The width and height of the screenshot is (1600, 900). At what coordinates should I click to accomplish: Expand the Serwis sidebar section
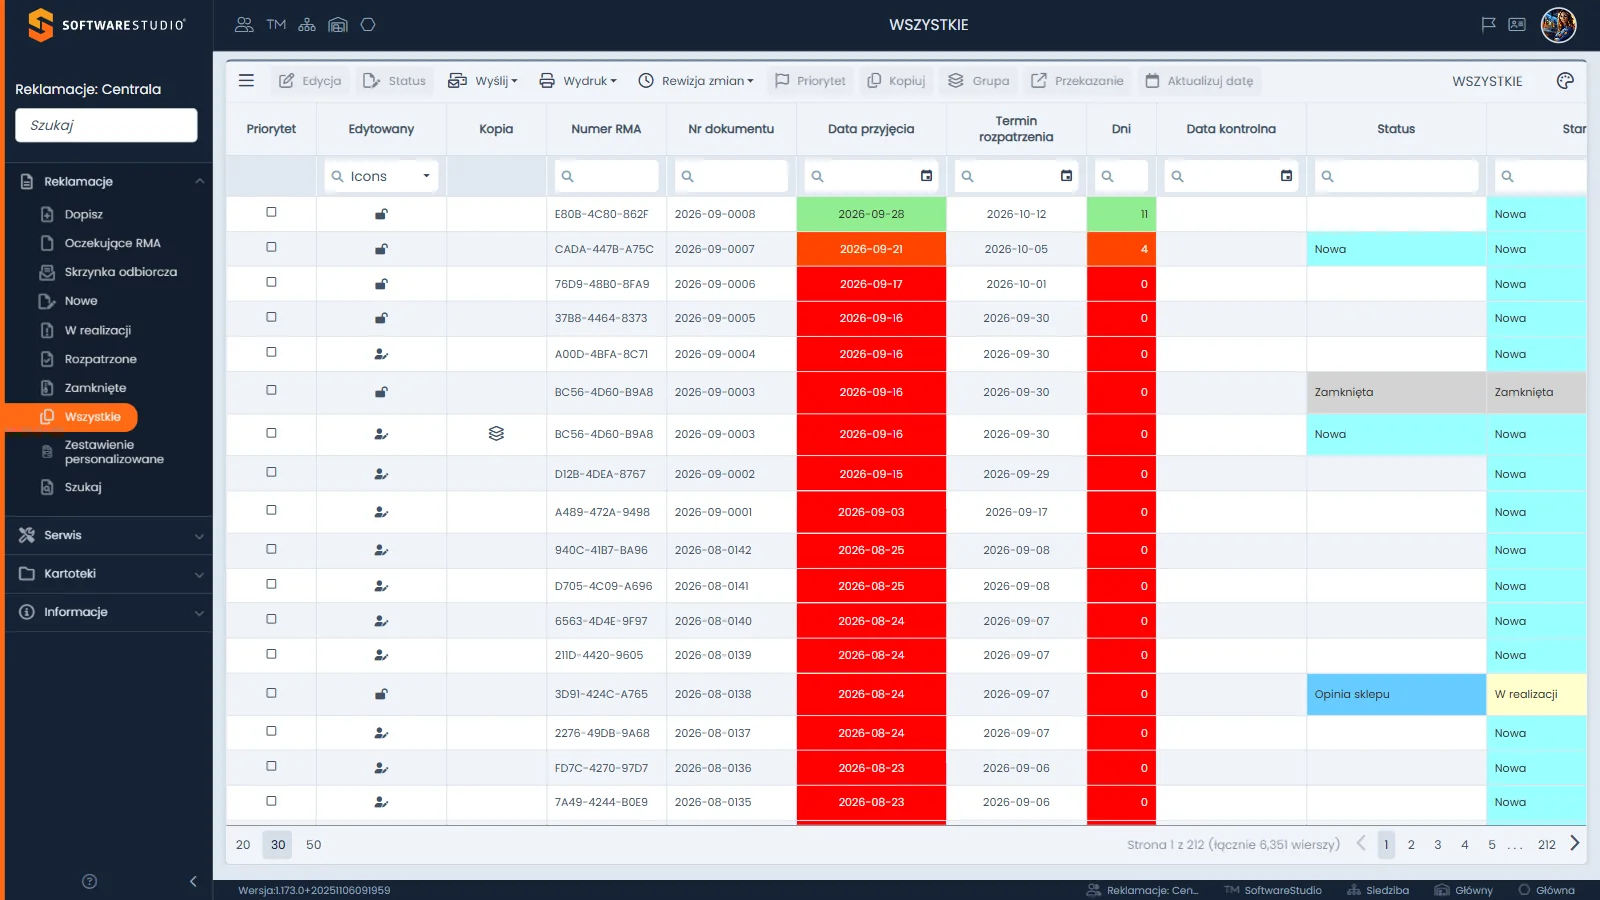[x=108, y=535]
